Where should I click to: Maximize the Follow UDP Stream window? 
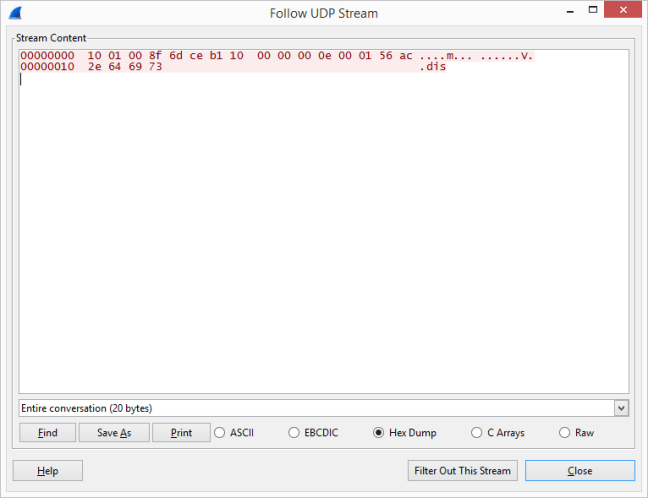coord(593,10)
